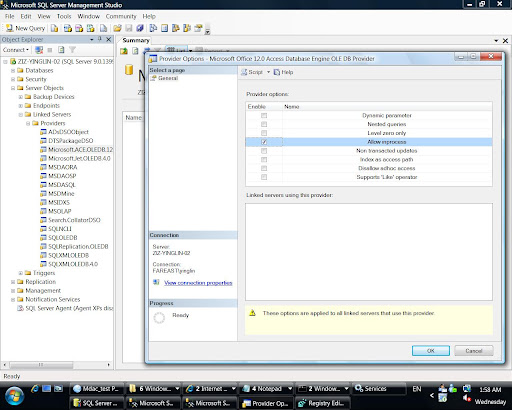Click the New Query toolbar button
The image size is (512, 410).
(x=25, y=28)
